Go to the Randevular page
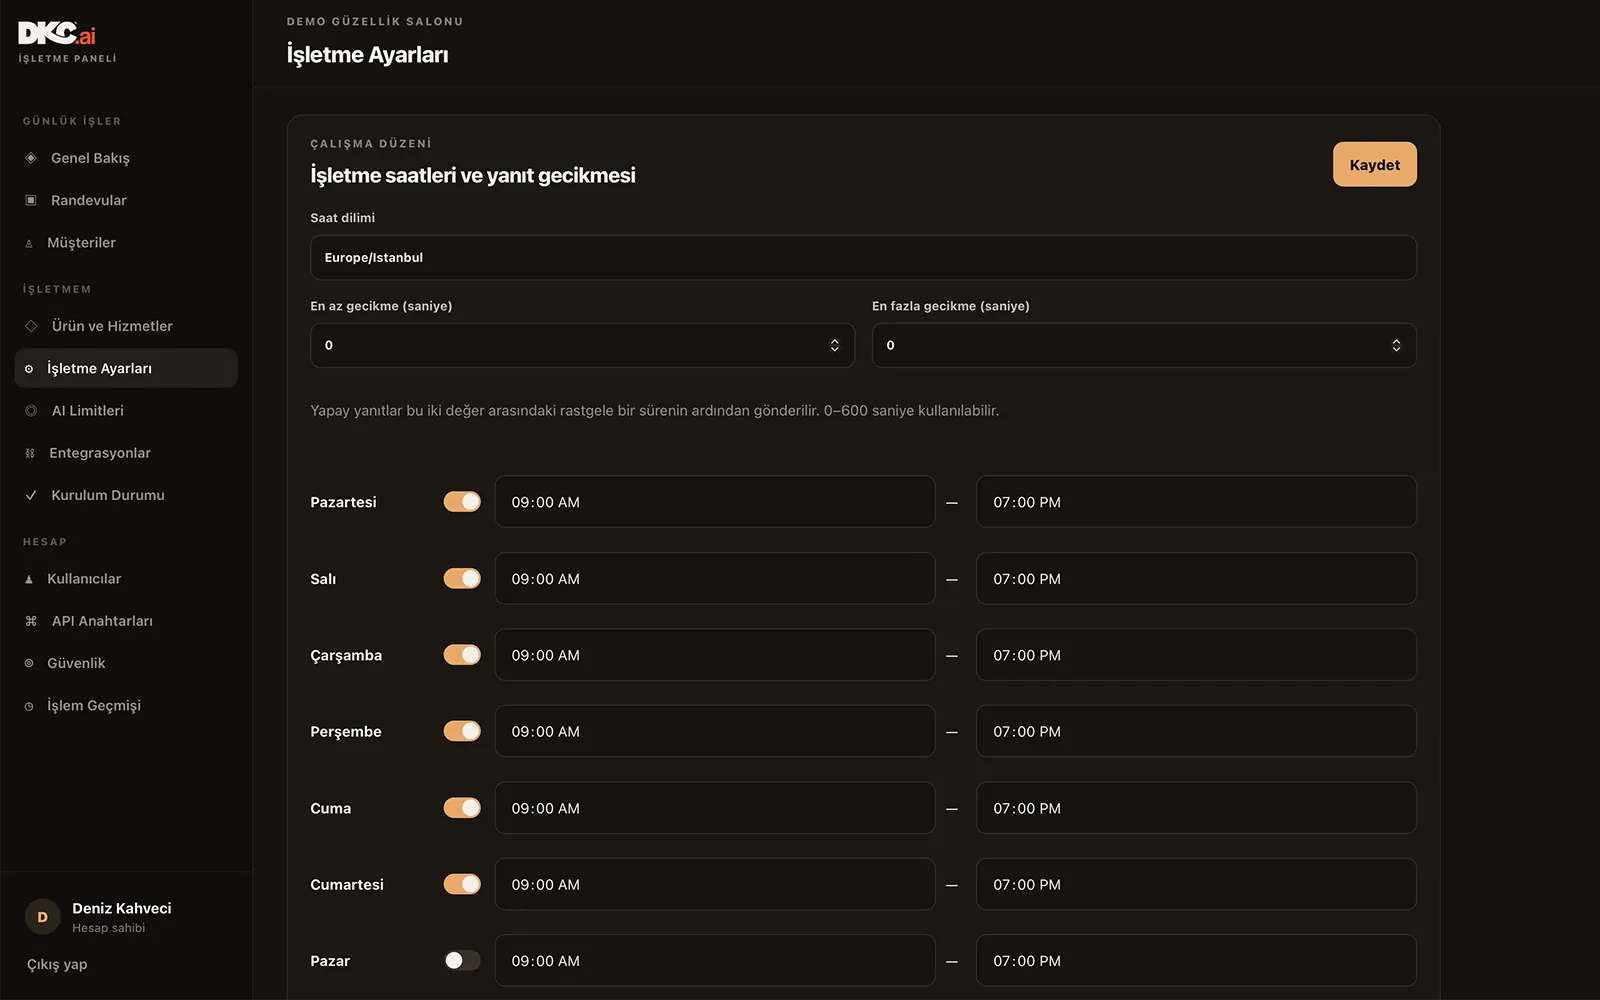 click(x=126, y=200)
